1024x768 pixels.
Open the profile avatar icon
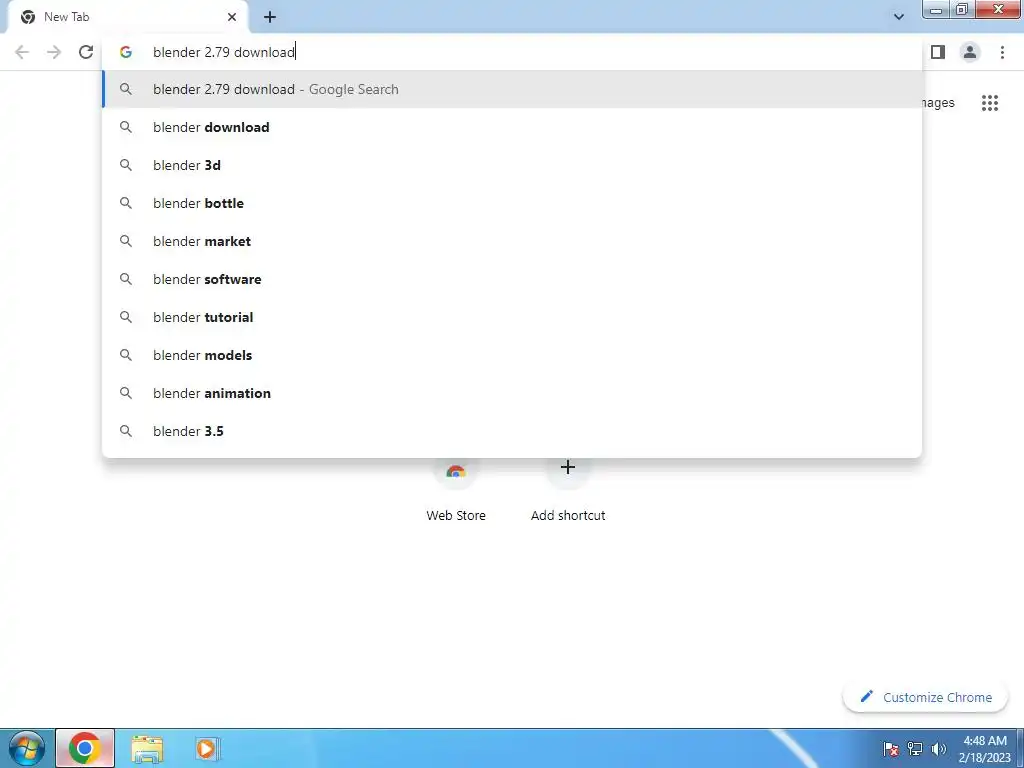point(970,52)
